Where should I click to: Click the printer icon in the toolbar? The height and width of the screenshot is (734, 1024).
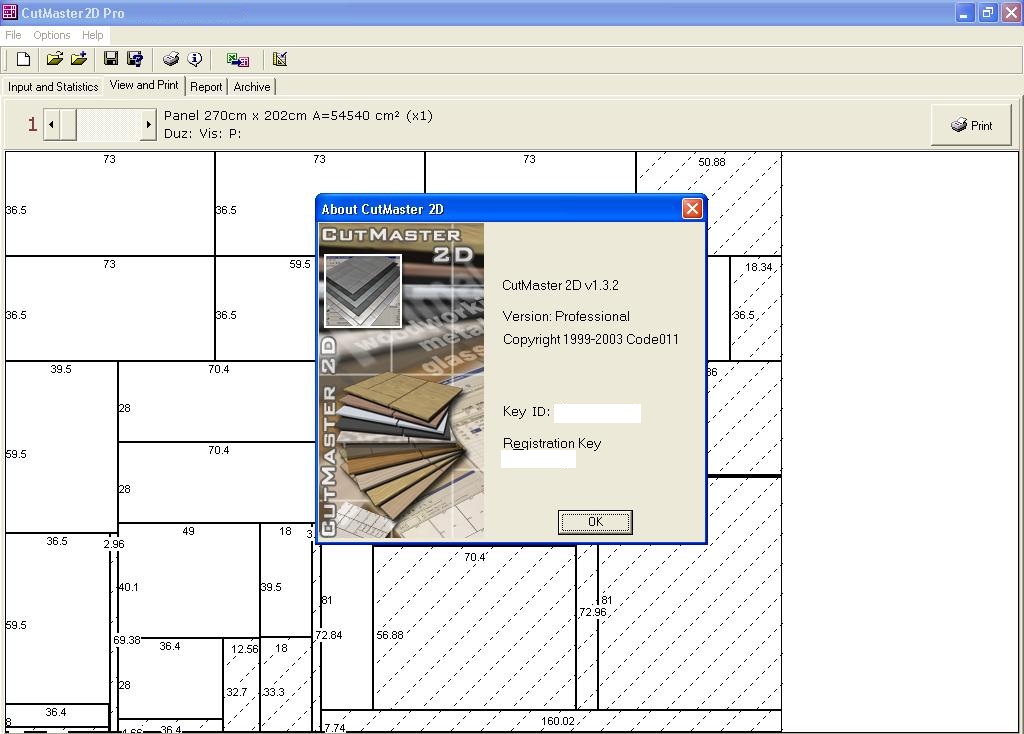pyautogui.click(x=171, y=59)
